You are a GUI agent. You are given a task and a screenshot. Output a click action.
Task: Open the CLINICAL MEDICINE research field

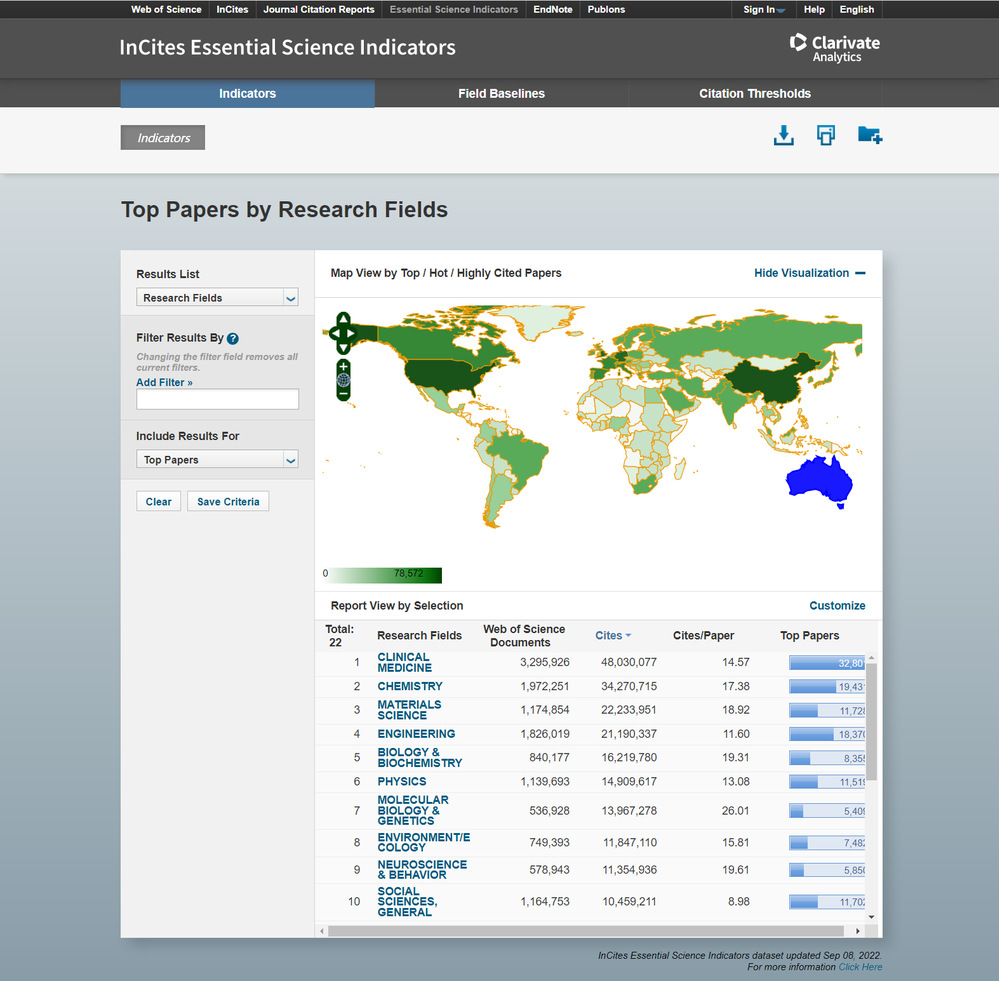pos(404,662)
